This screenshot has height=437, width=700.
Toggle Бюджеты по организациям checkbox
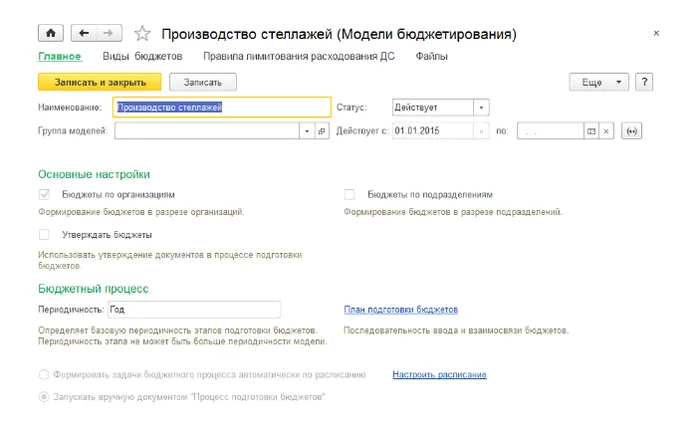pyautogui.click(x=44, y=195)
